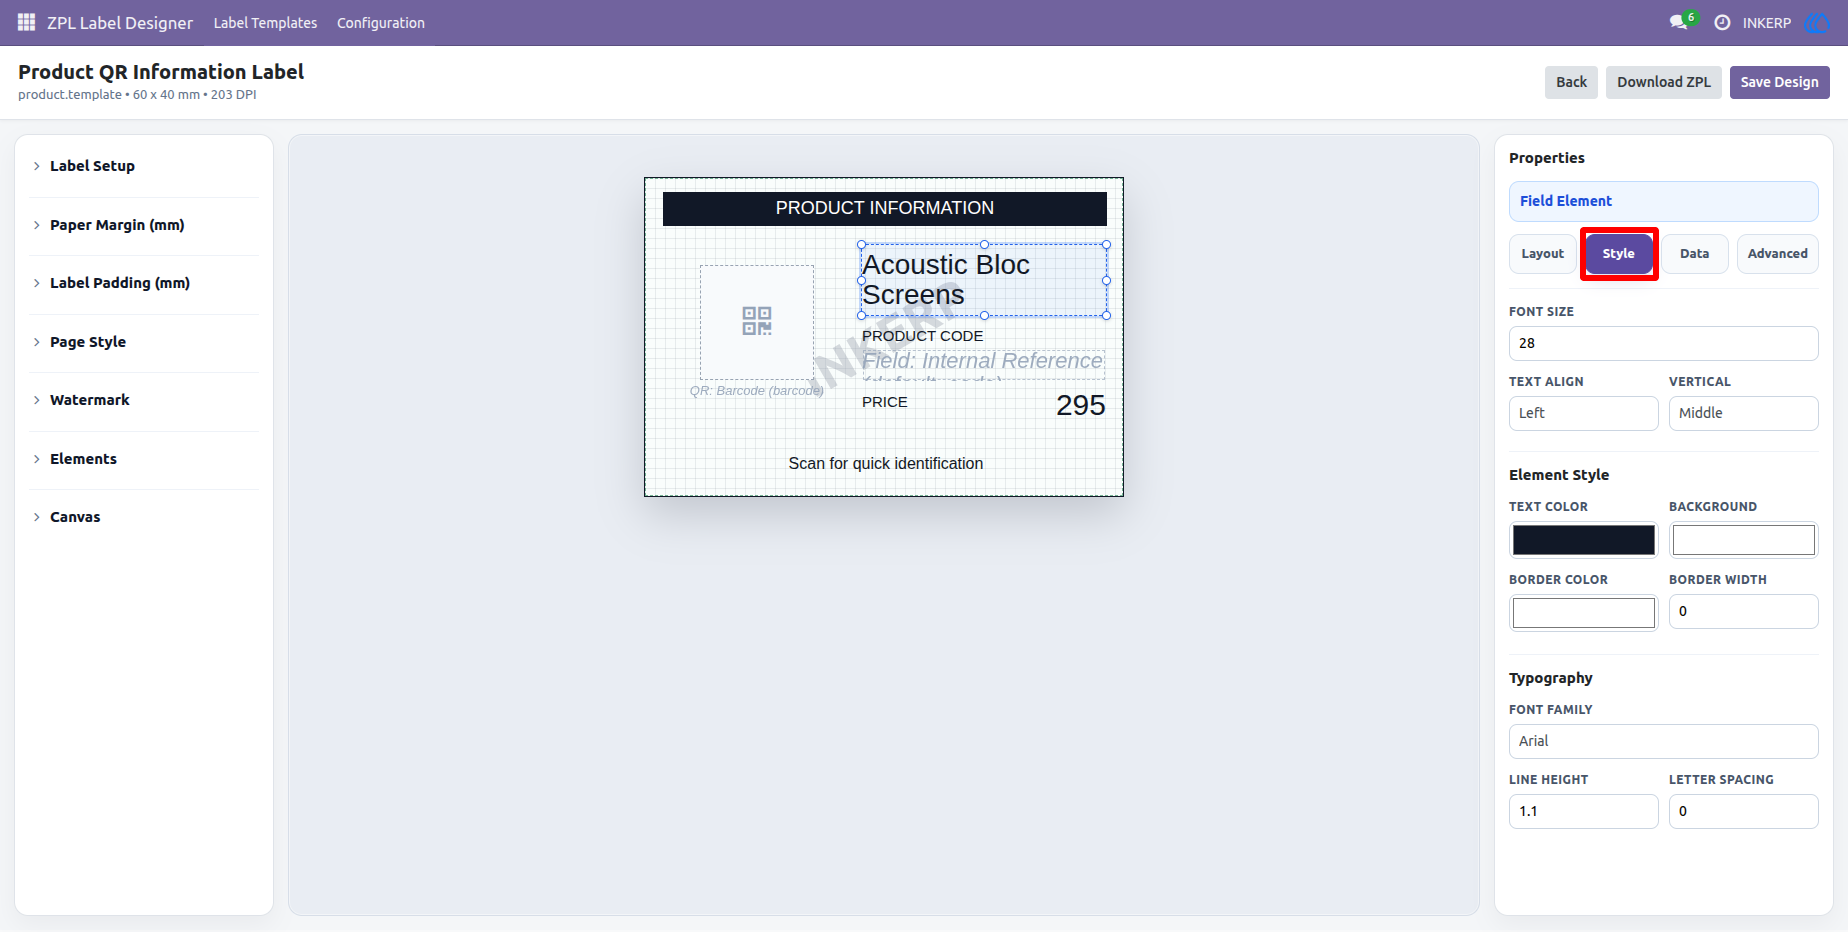
Task: Open the clock activities icon
Action: (1722, 22)
